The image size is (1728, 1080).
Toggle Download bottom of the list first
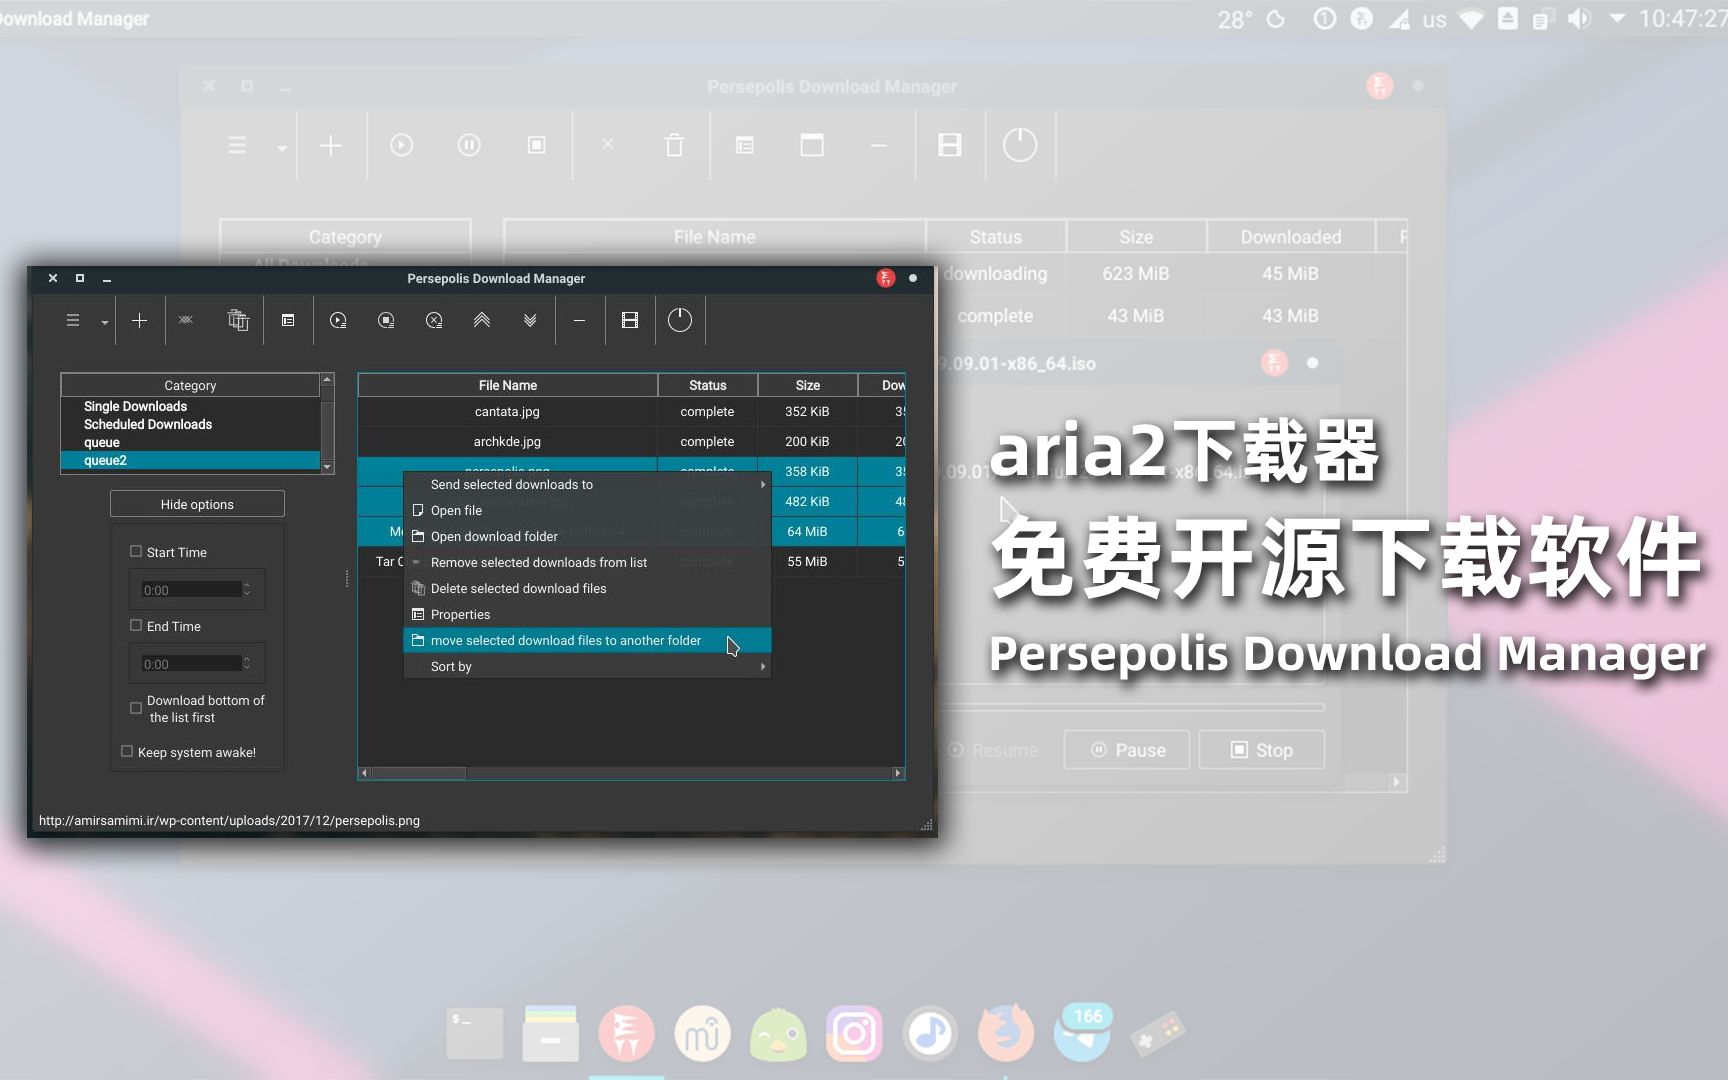click(136, 708)
